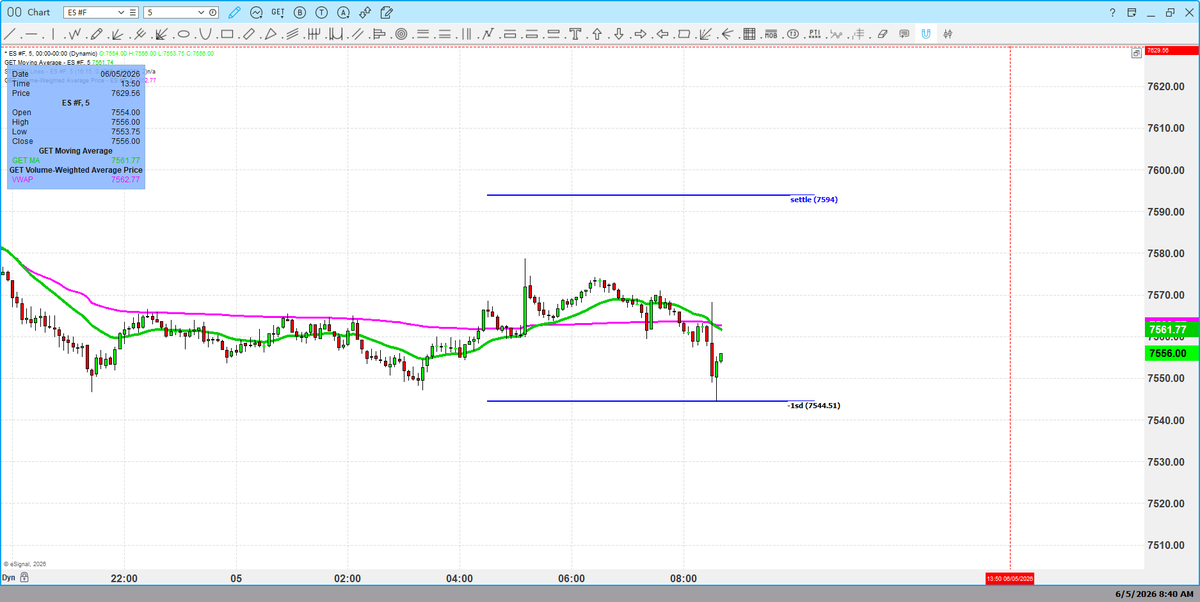
Task: Open the ES #F symbol dropdown
Action: [x=120, y=12]
